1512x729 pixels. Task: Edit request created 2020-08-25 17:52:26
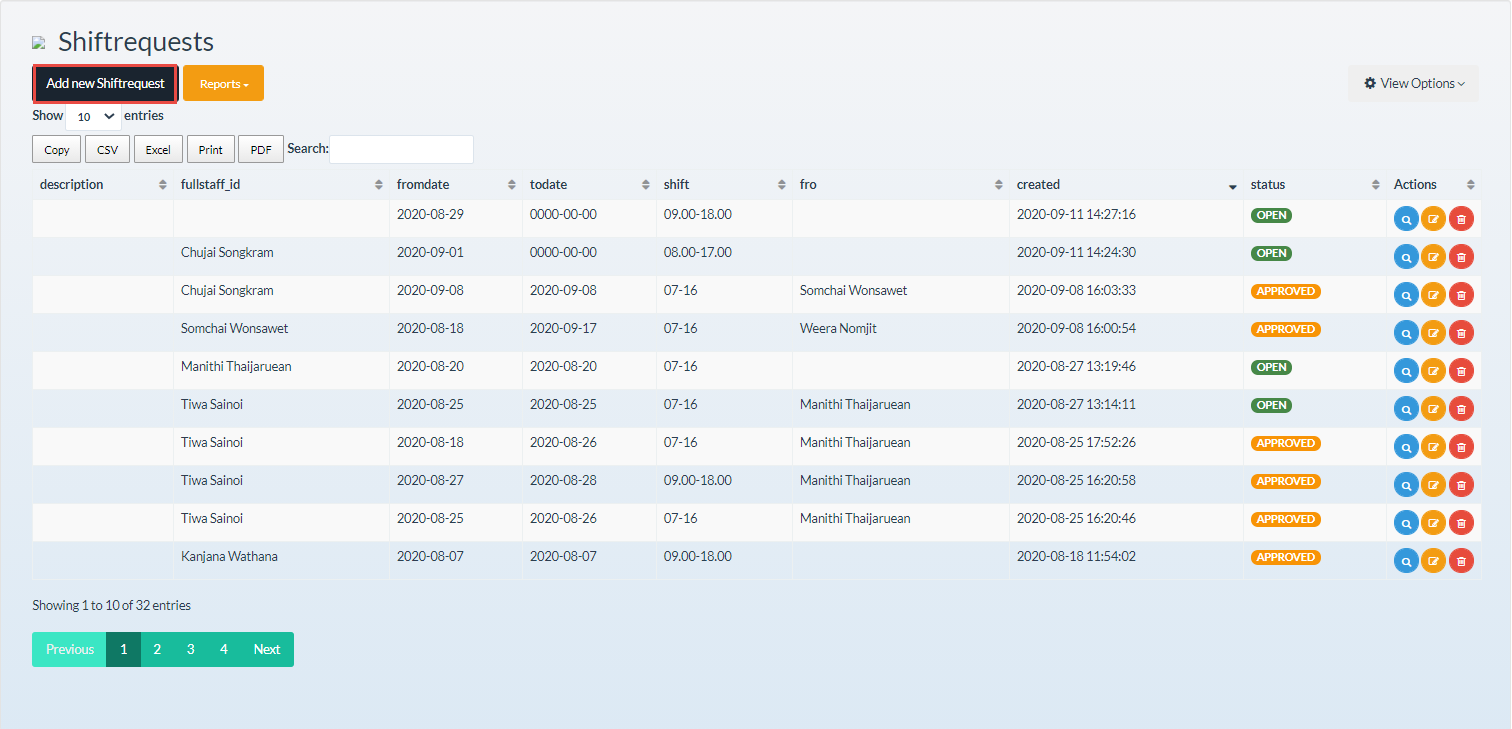[x=1434, y=447]
